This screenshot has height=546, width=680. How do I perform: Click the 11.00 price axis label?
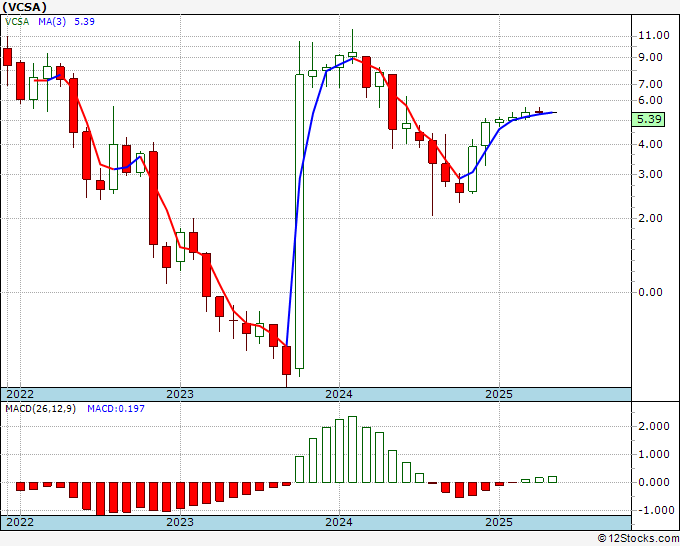pos(654,36)
